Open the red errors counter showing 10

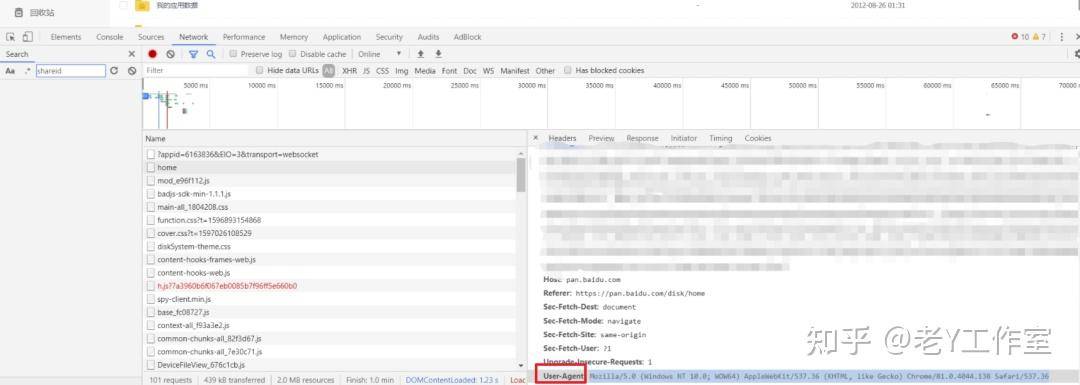pyautogui.click(x=1020, y=37)
